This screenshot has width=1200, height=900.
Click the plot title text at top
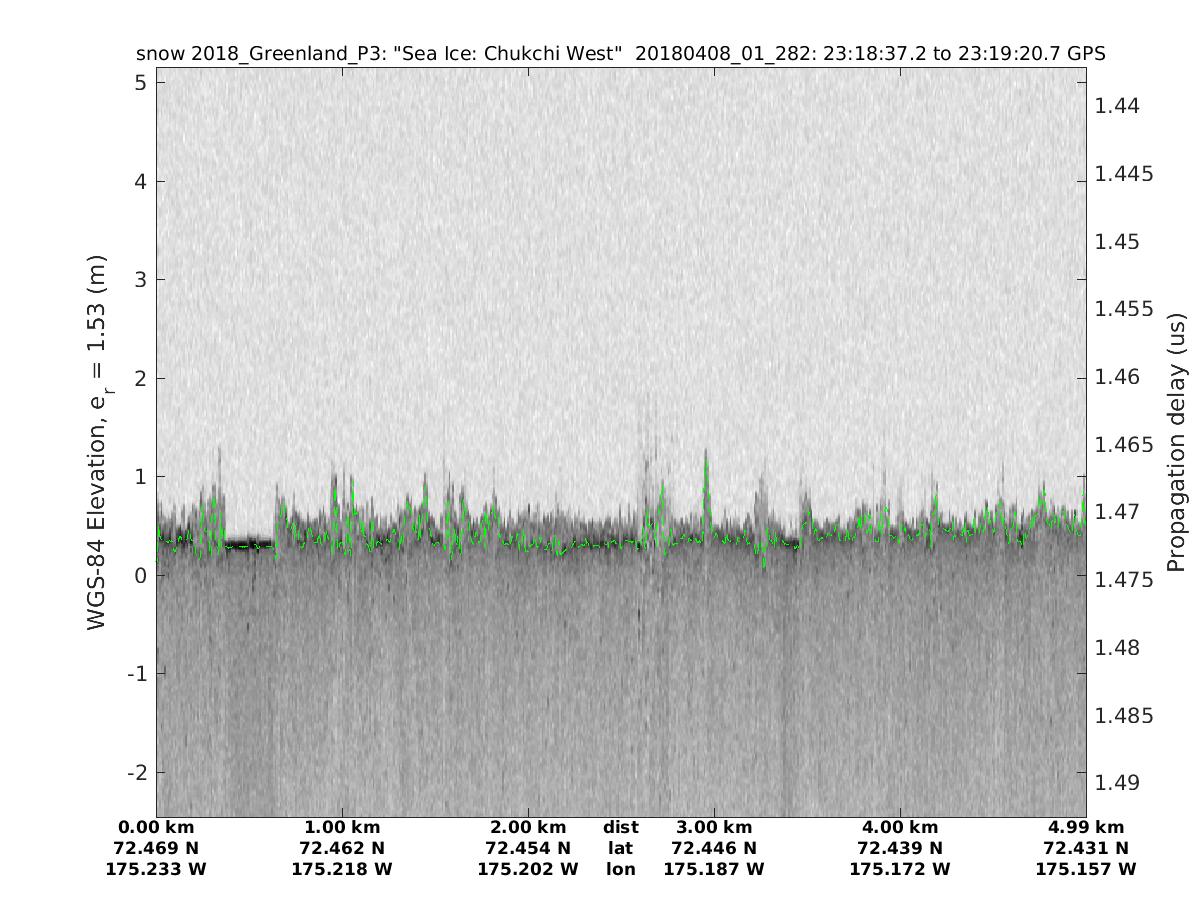click(620, 53)
